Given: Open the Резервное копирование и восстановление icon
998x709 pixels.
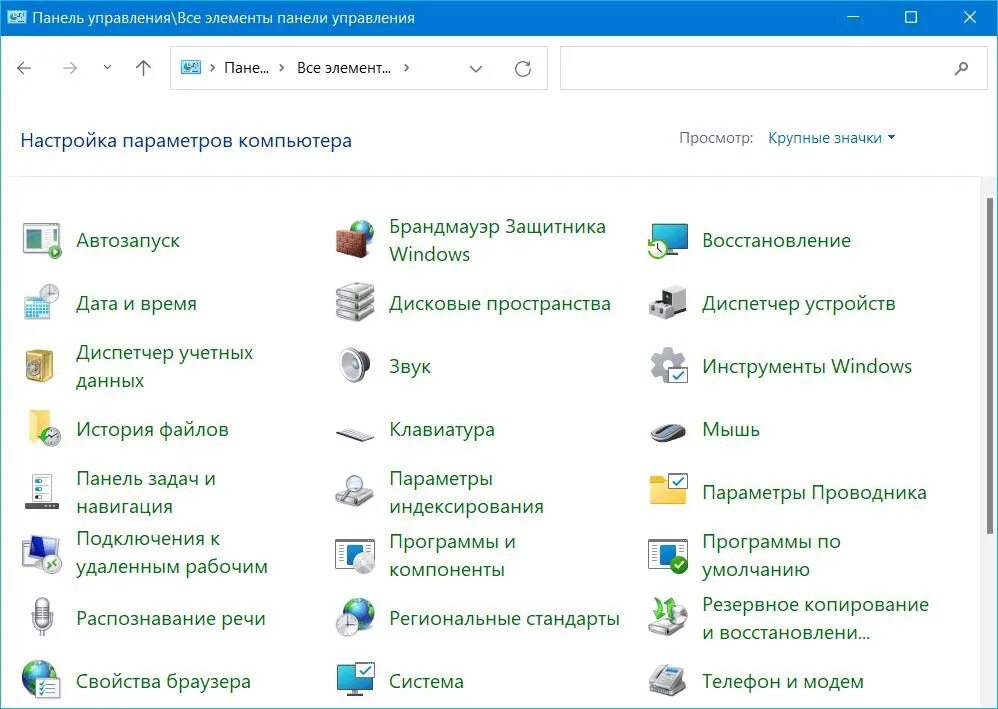Looking at the screenshot, I should pos(668,617).
